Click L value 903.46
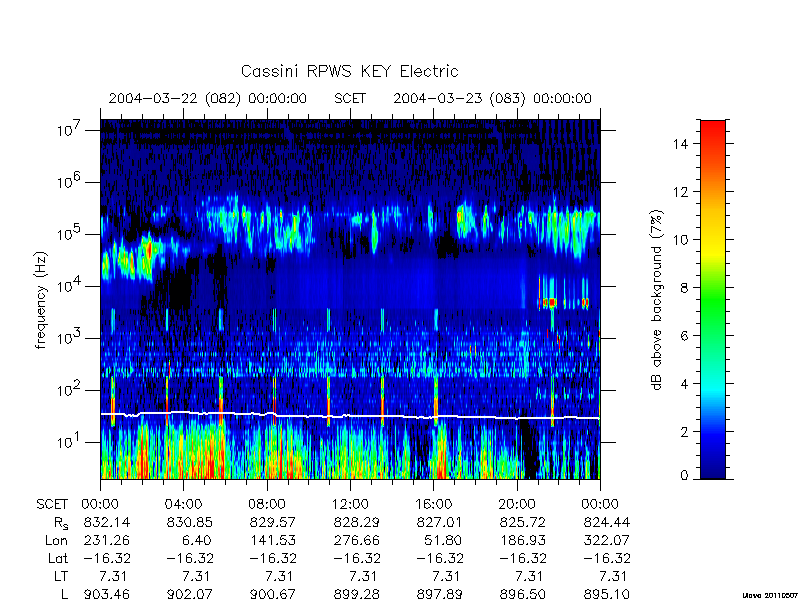 tap(107, 594)
